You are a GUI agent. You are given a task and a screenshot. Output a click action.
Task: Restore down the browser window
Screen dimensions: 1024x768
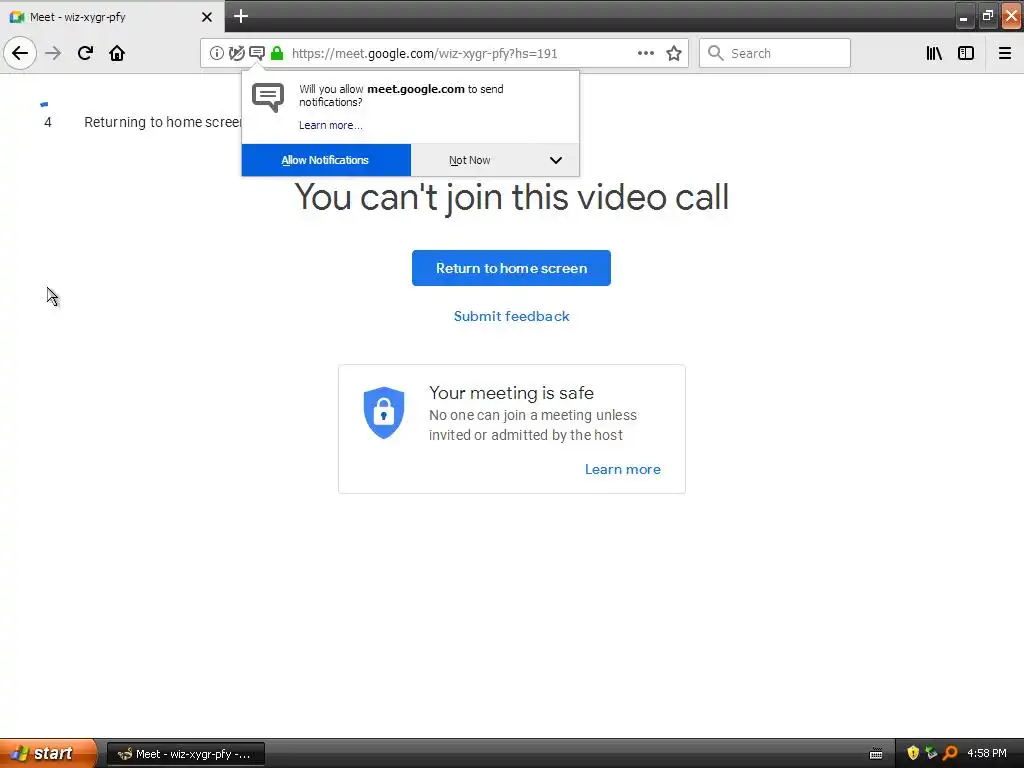[987, 16]
